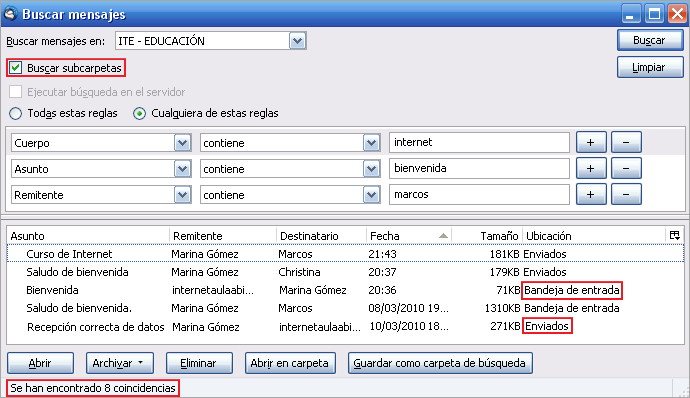The height and width of the screenshot is (398, 690).
Task: Open the Archivar button dropdown
Action: click(x=140, y=363)
